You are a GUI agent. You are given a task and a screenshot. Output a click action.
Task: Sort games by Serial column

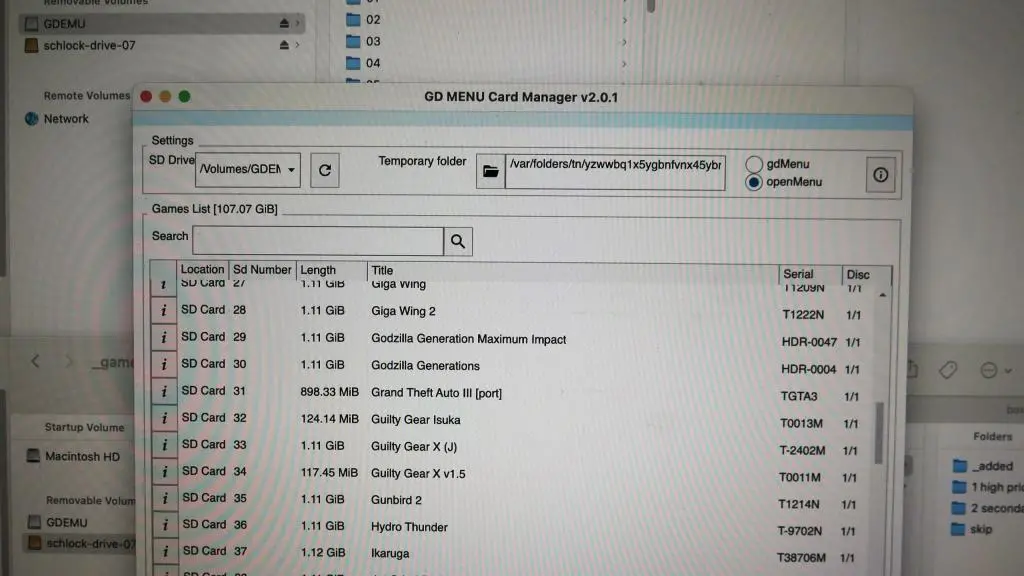coord(810,274)
